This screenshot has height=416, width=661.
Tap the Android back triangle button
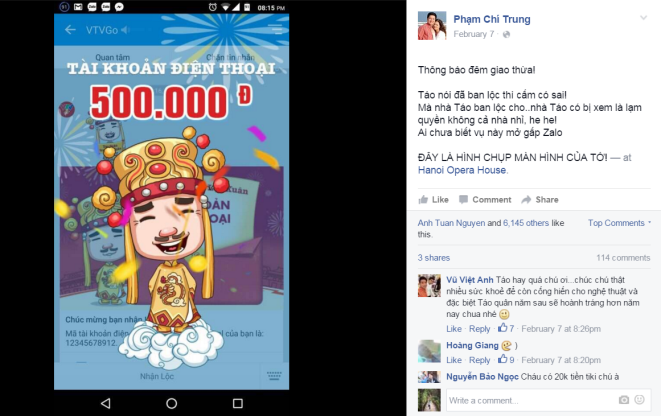point(106,403)
